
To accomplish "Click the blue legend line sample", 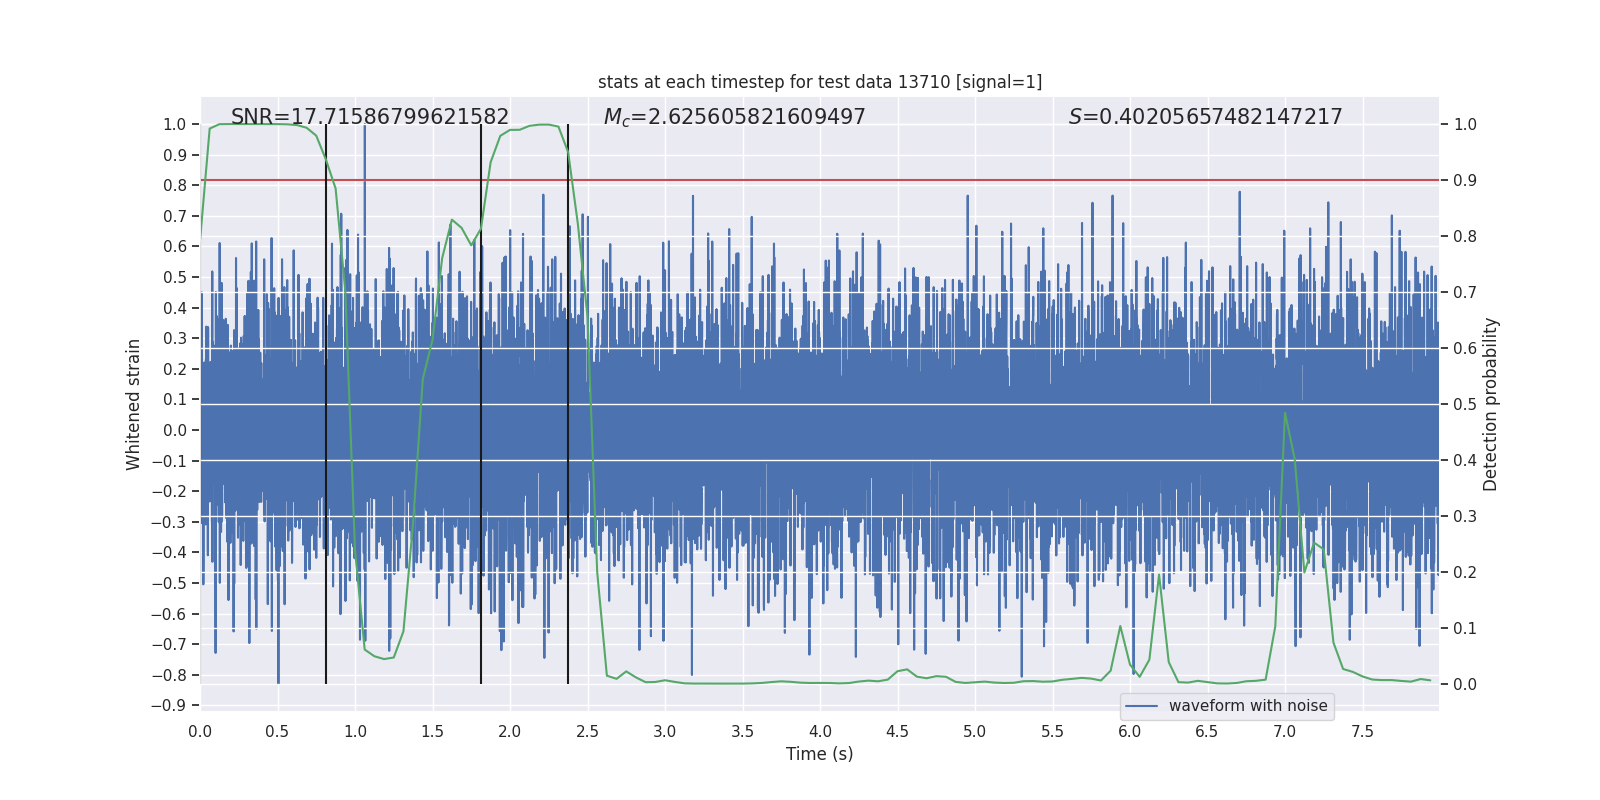I will [x=1142, y=706].
